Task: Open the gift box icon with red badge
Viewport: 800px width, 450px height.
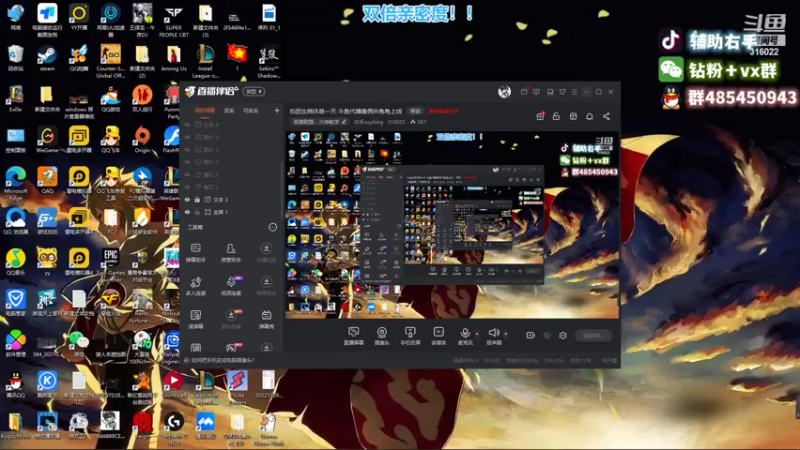Action: pos(540,116)
